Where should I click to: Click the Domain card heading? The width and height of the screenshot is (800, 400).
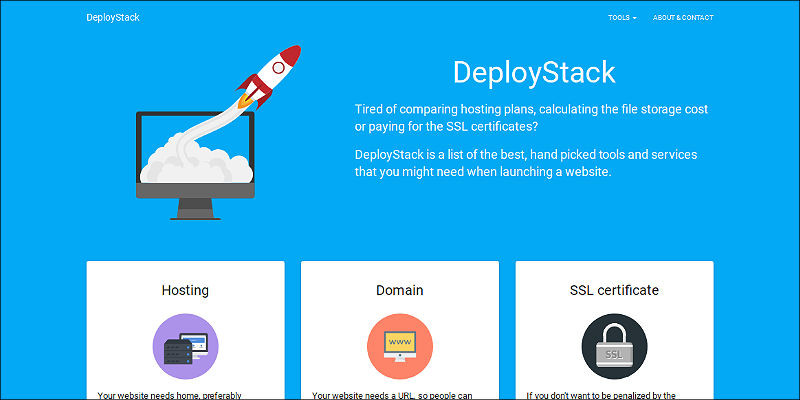point(399,290)
